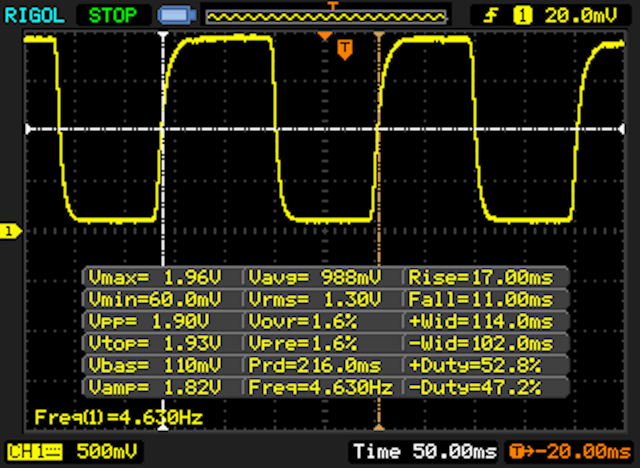Click the Time 50.00ms timebase readout
This screenshot has height=468, width=640.
pyautogui.click(x=425, y=451)
